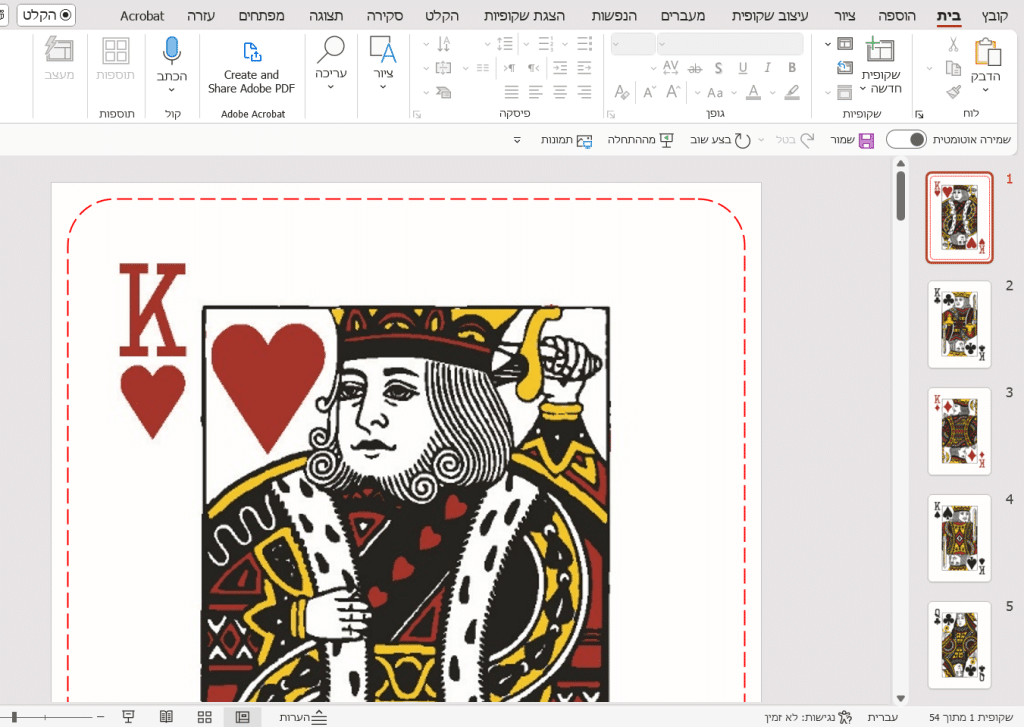This screenshot has height=727, width=1024.
Task: Click the line spacing icon
Action: 505,44
